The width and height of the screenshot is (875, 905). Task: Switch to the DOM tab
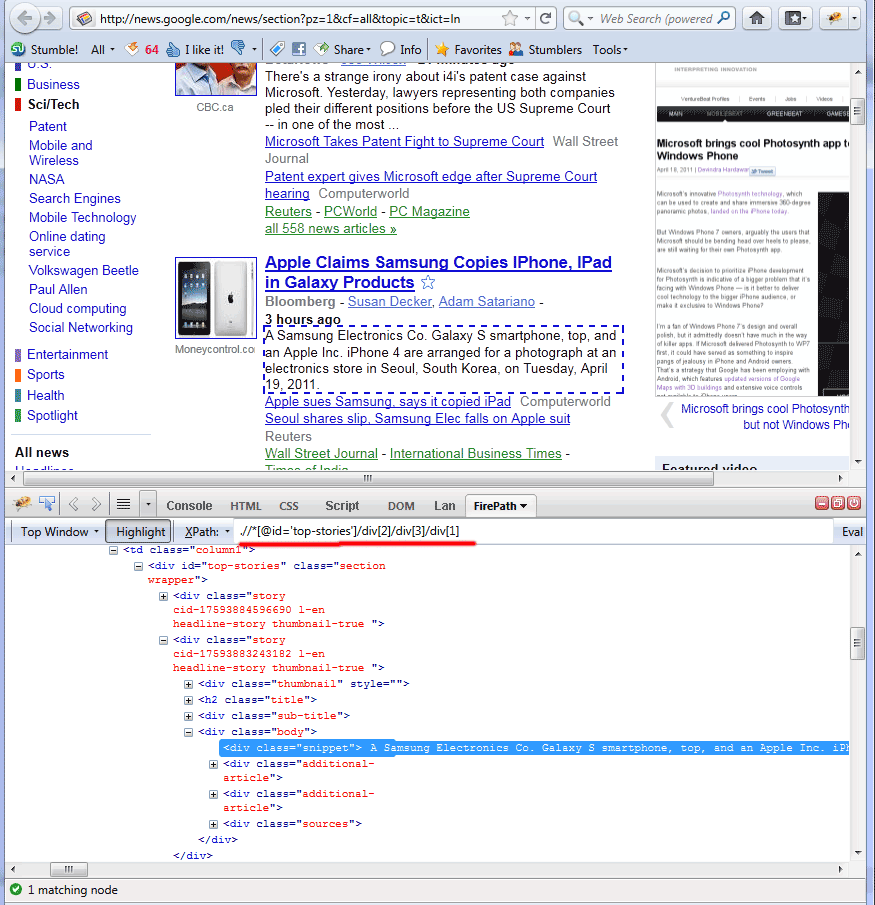pos(401,506)
